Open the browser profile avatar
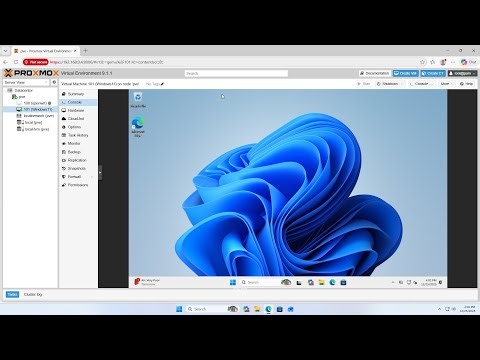 pos(443,62)
